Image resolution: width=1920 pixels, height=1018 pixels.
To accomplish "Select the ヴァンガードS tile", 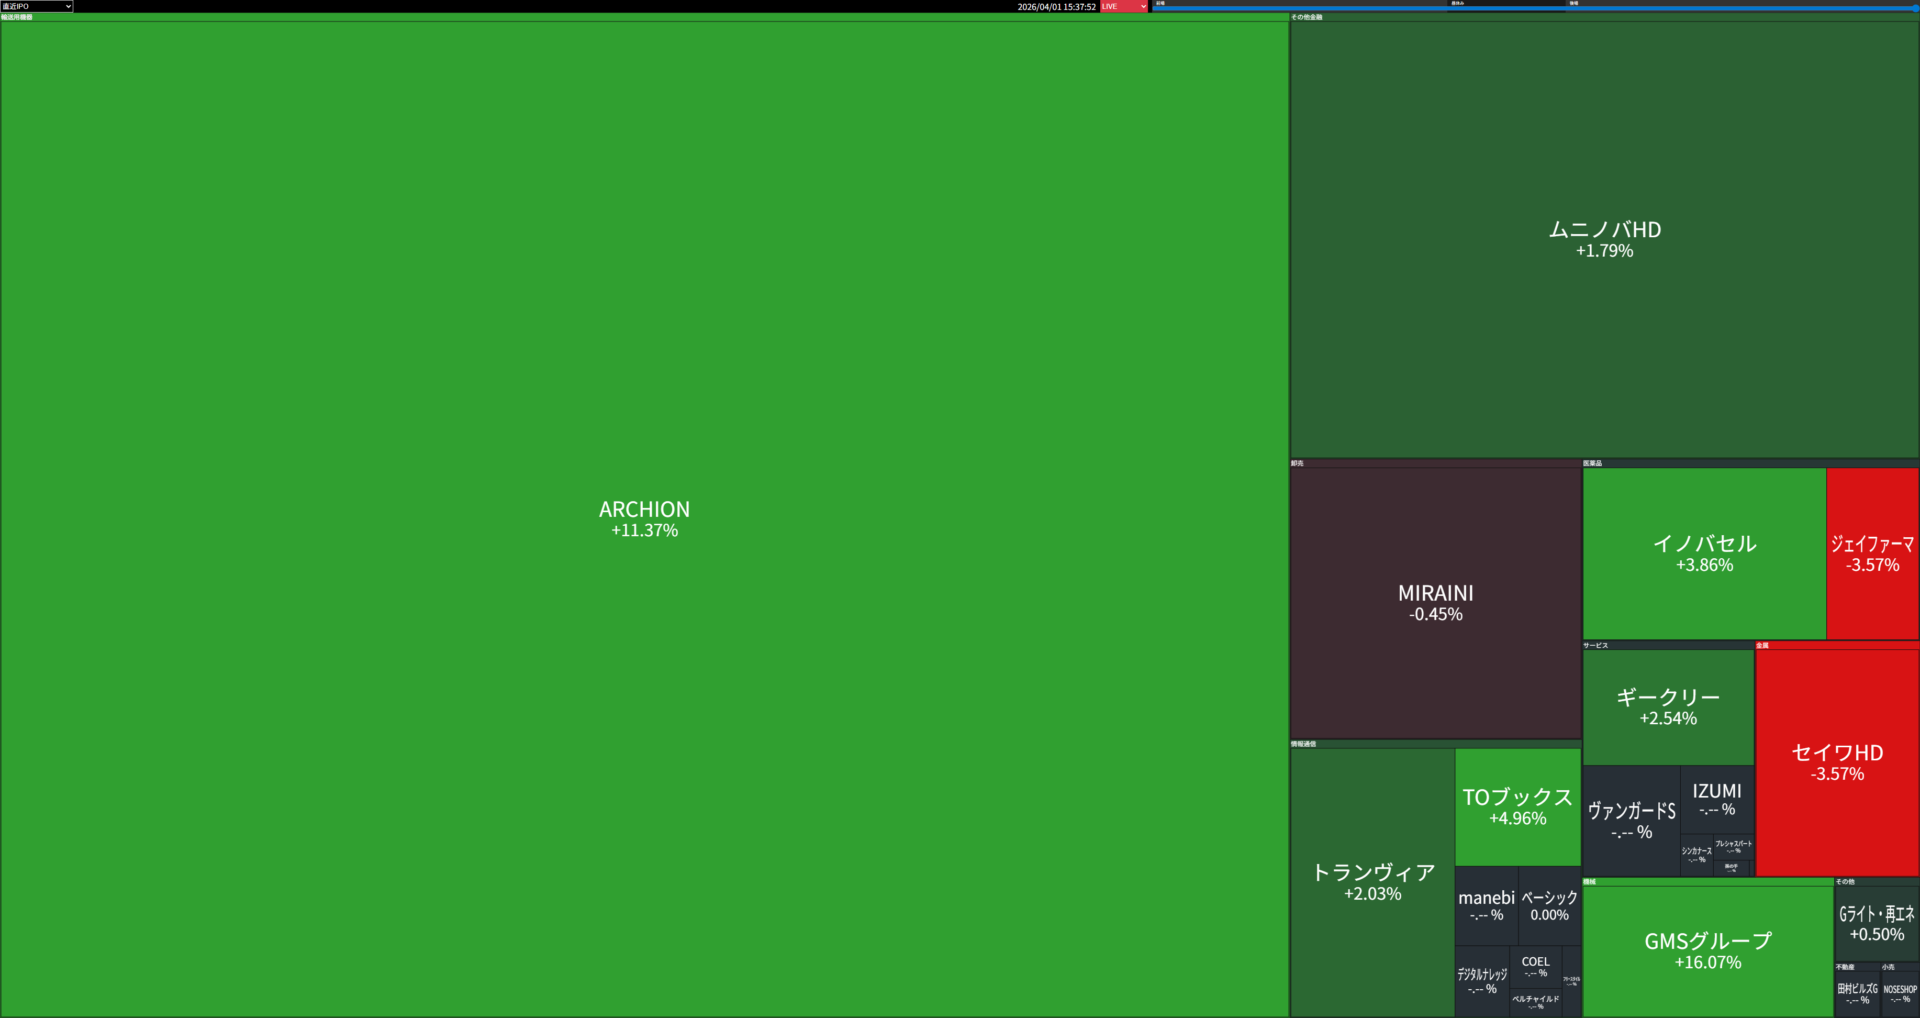I will (x=1631, y=820).
